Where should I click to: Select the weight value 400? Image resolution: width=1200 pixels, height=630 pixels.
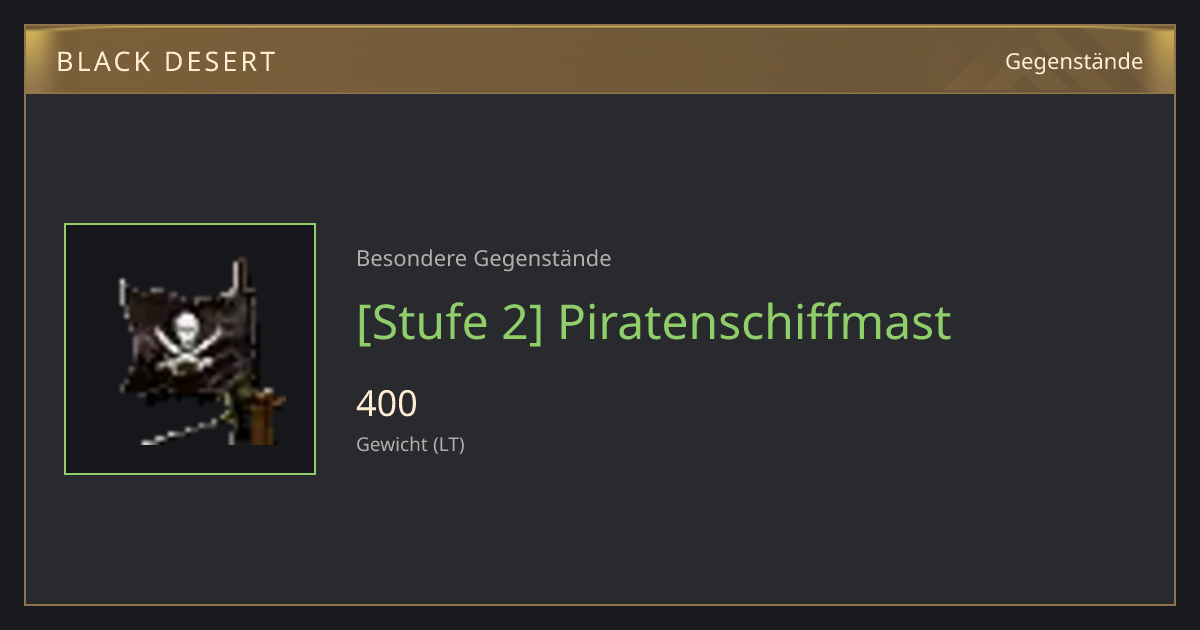[x=386, y=404]
